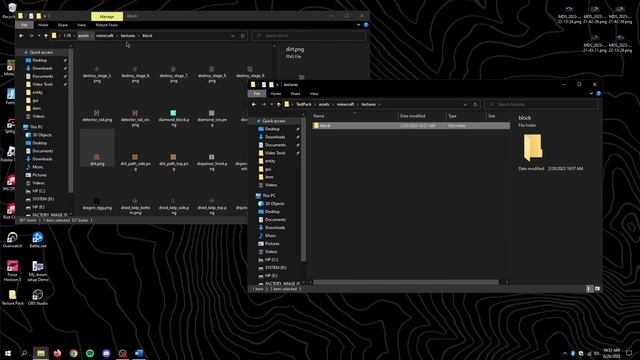Select block folder row in textures window
The height and width of the screenshot is (360, 640).
[x=411, y=126]
